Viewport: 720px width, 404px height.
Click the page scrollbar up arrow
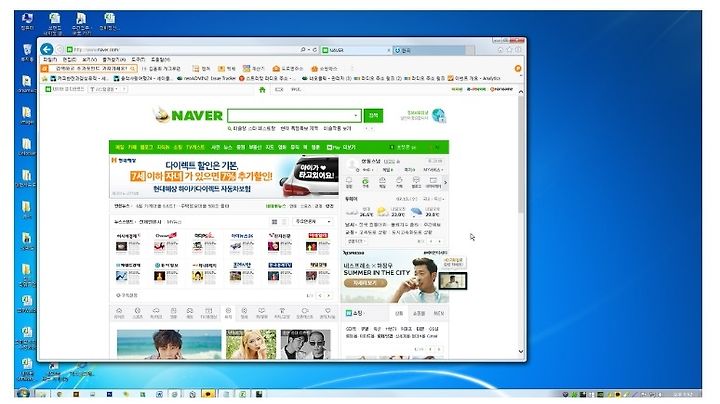(x=521, y=92)
